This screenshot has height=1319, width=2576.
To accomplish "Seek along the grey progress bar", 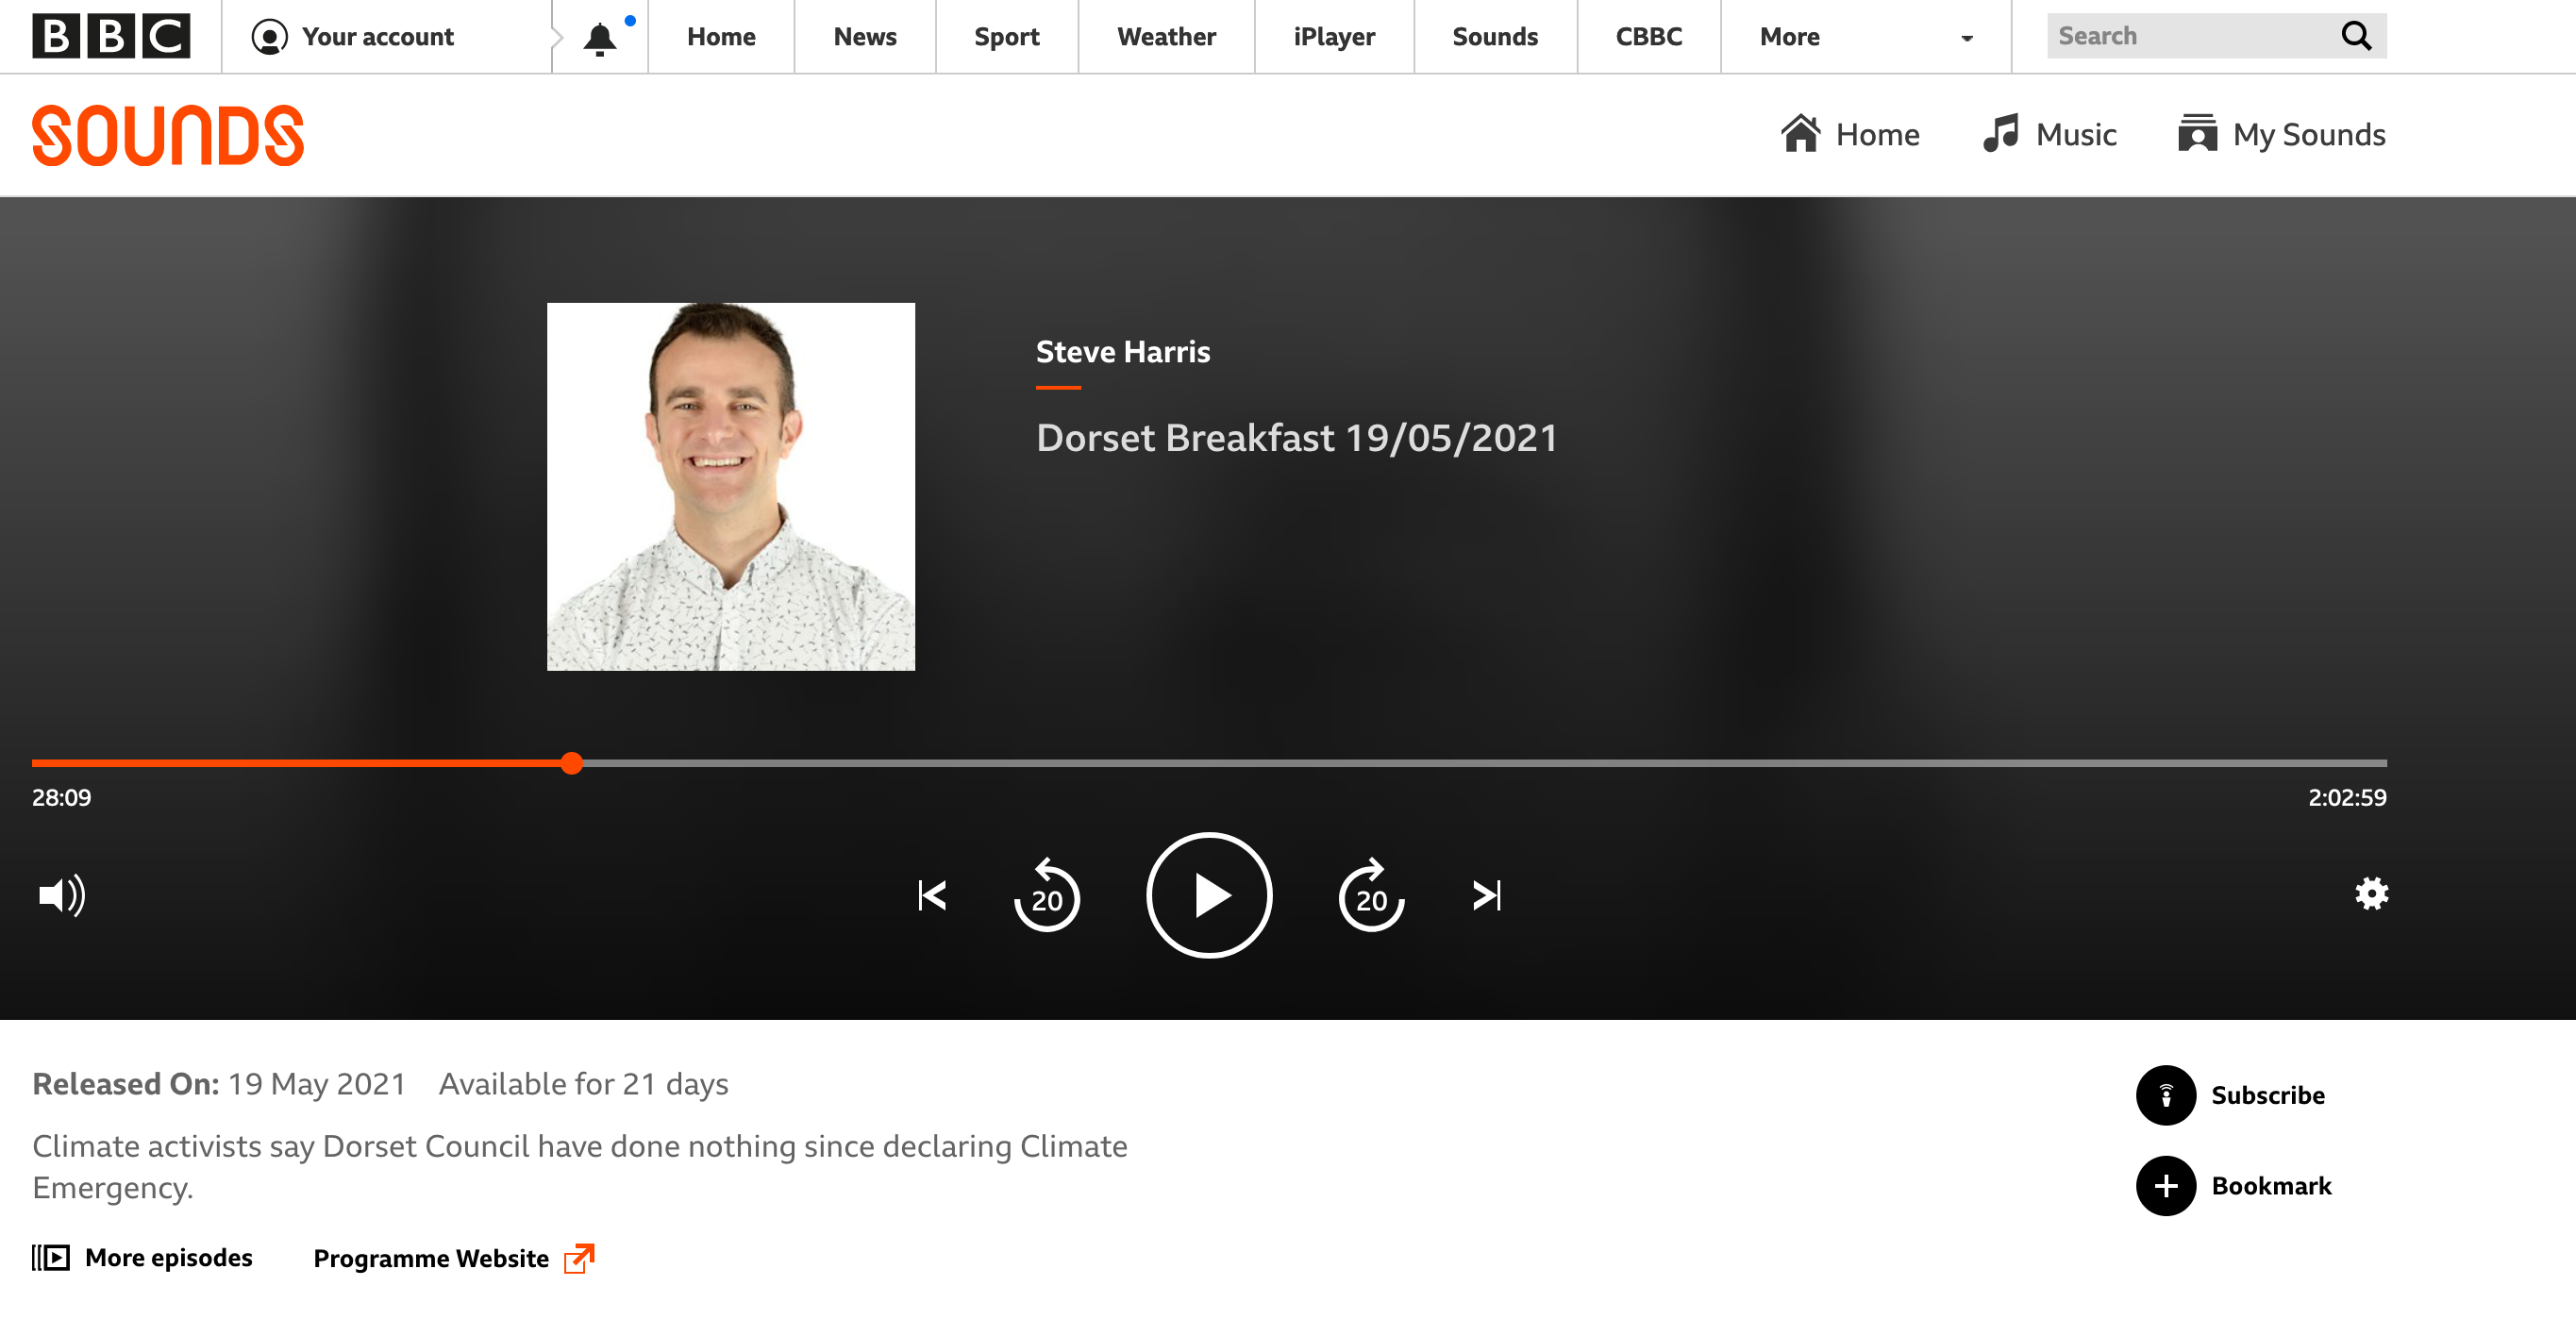I will pos(1484,763).
